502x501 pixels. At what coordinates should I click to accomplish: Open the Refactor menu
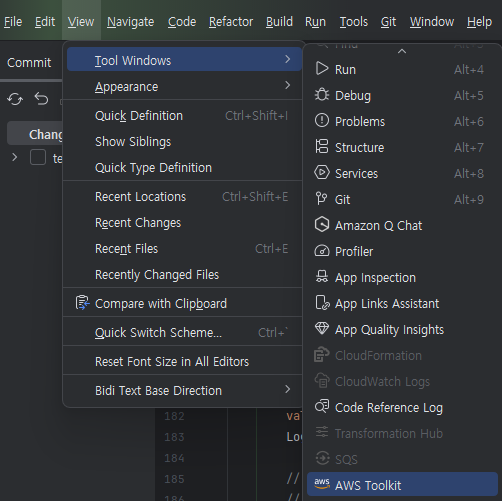(x=231, y=22)
